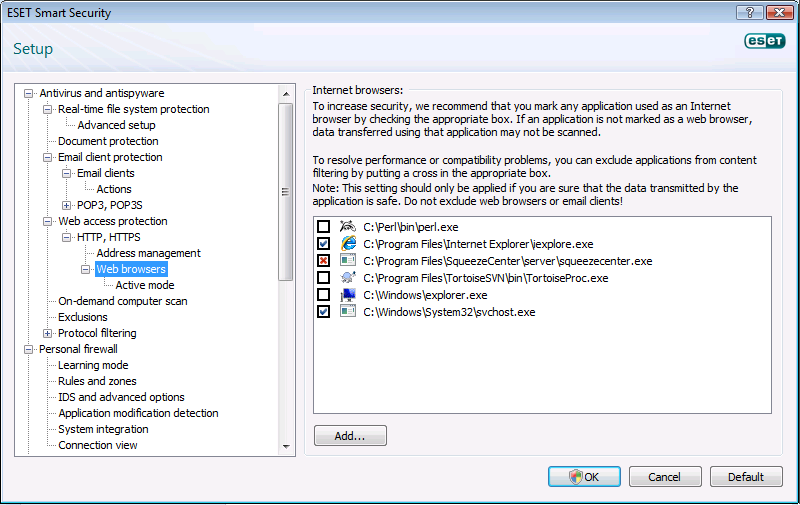This screenshot has height=505, width=800.
Task: Select Learning mode under Personal firewall
Action: coord(93,365)
